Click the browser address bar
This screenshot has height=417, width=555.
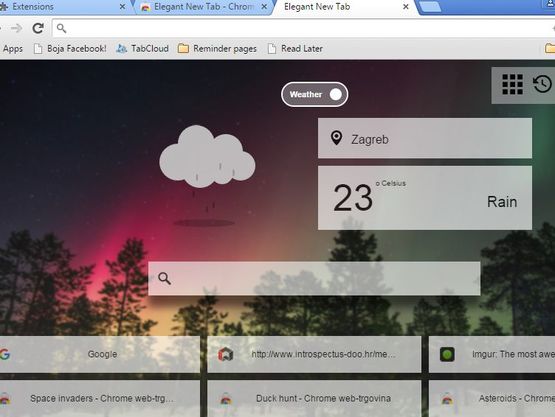coord(304,28)
